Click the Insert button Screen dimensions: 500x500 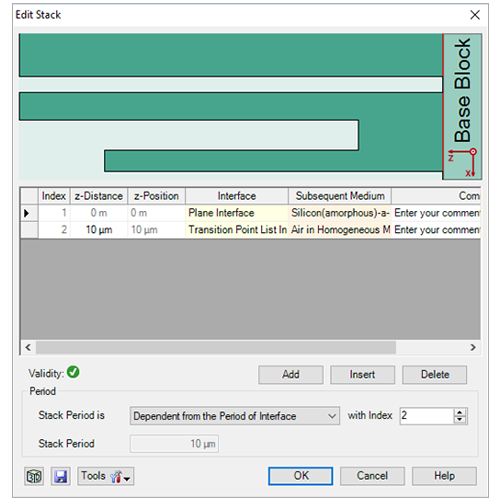pos(362,375)
